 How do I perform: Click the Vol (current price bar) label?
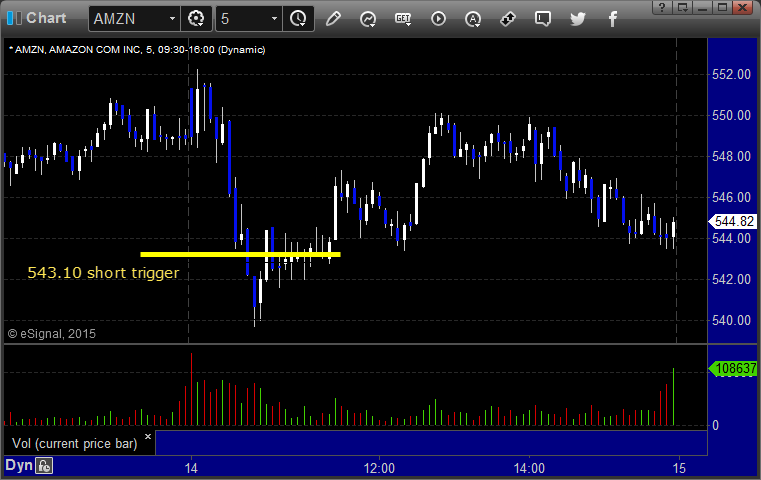pos(75,444)
